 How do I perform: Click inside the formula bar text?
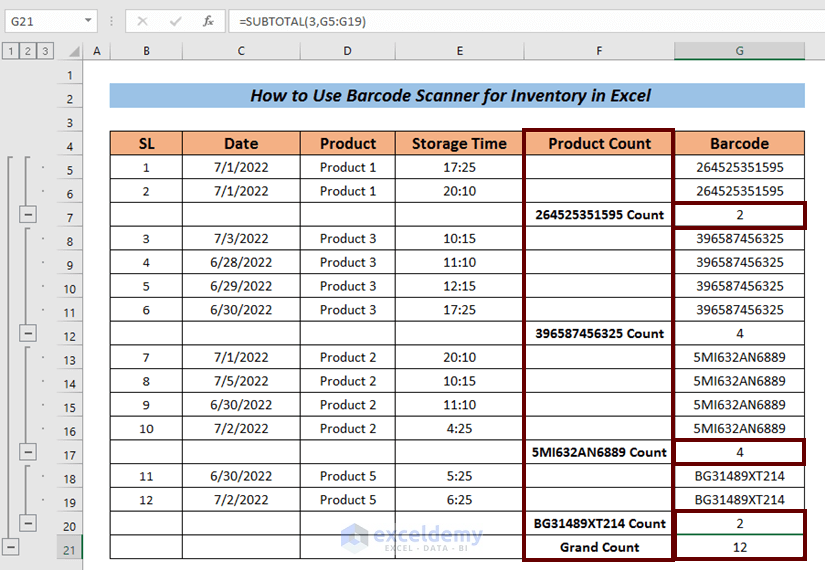[x=303, y=22]
